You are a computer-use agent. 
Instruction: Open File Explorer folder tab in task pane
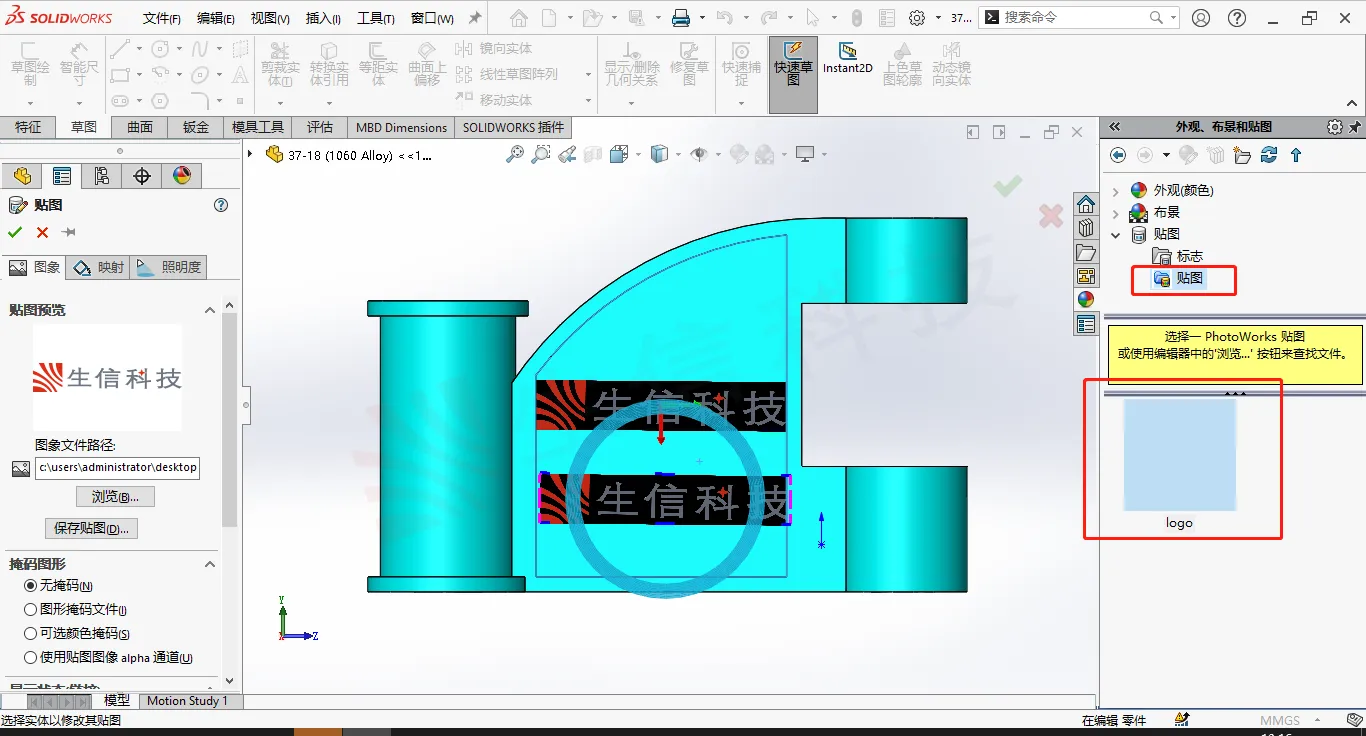(x=1086, y=252)
